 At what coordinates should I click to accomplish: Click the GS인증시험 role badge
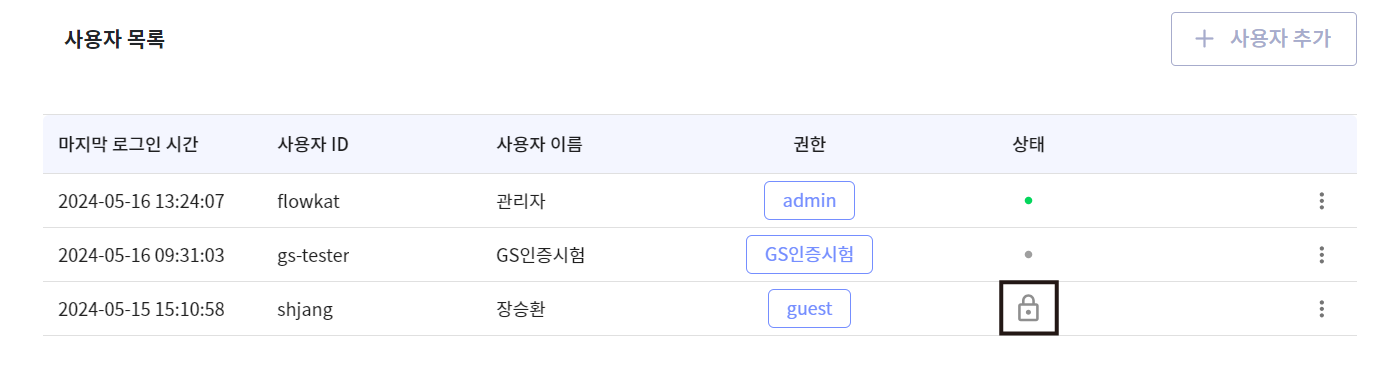coord(810,255)
